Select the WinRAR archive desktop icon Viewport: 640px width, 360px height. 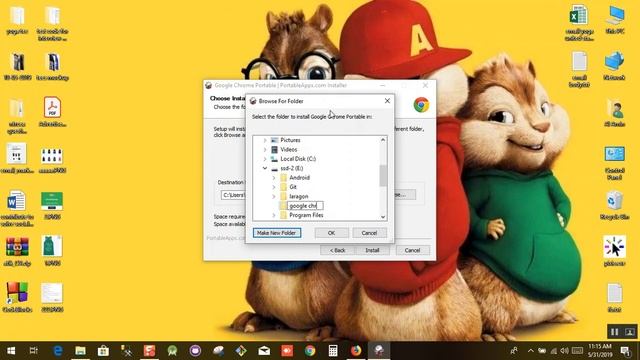[17, 252]
